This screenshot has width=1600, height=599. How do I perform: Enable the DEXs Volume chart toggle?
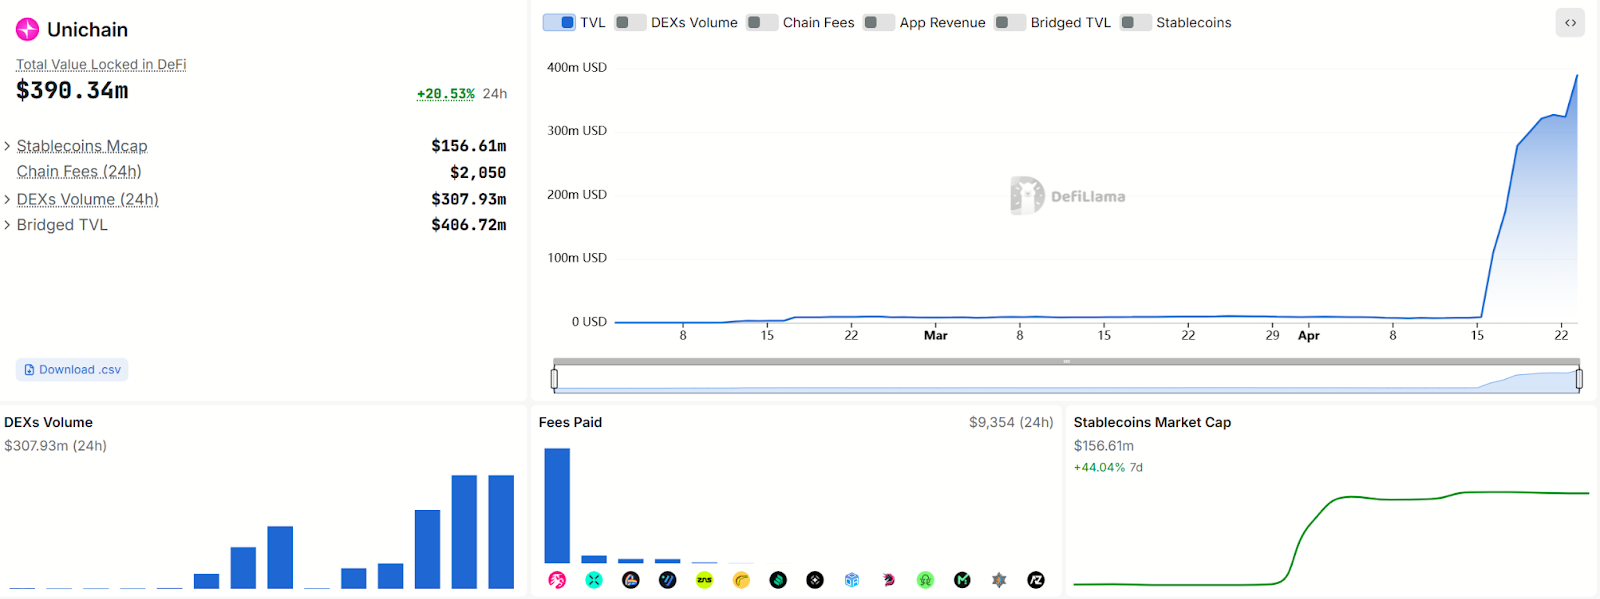[630, 23]
